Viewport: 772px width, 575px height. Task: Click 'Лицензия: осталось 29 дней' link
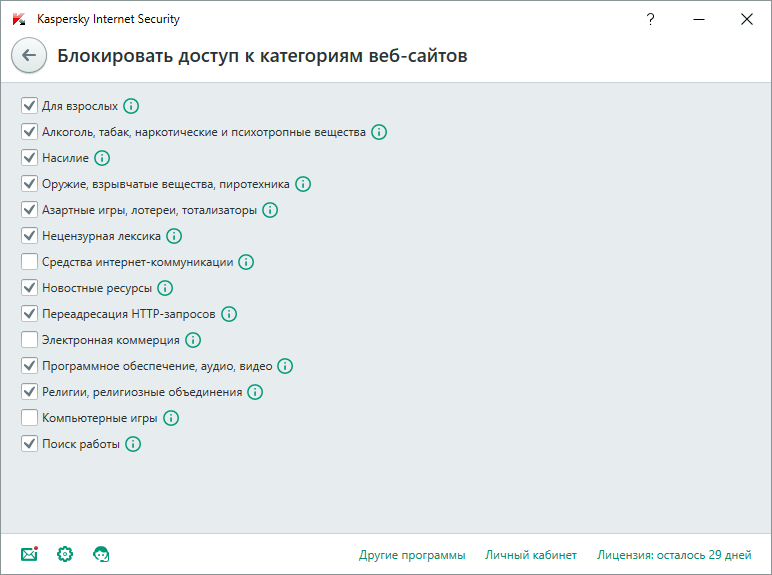click(x=673, y=555)
